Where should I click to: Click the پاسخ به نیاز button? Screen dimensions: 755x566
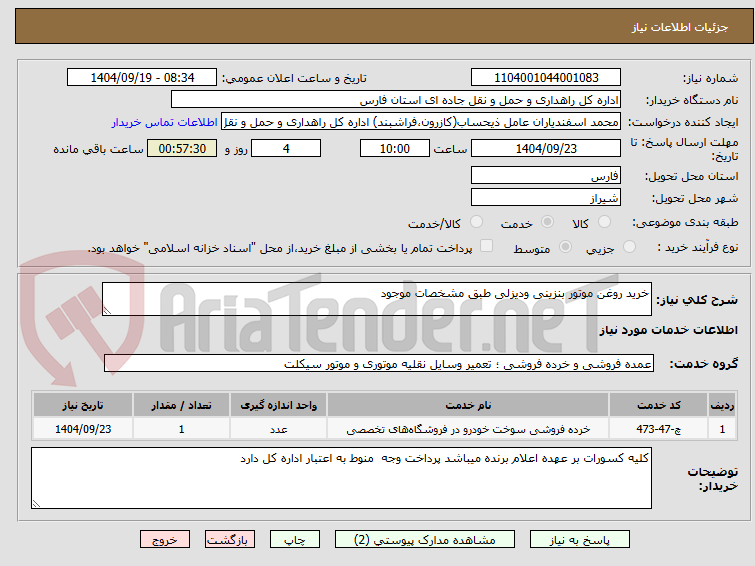[x=580, y=540]
